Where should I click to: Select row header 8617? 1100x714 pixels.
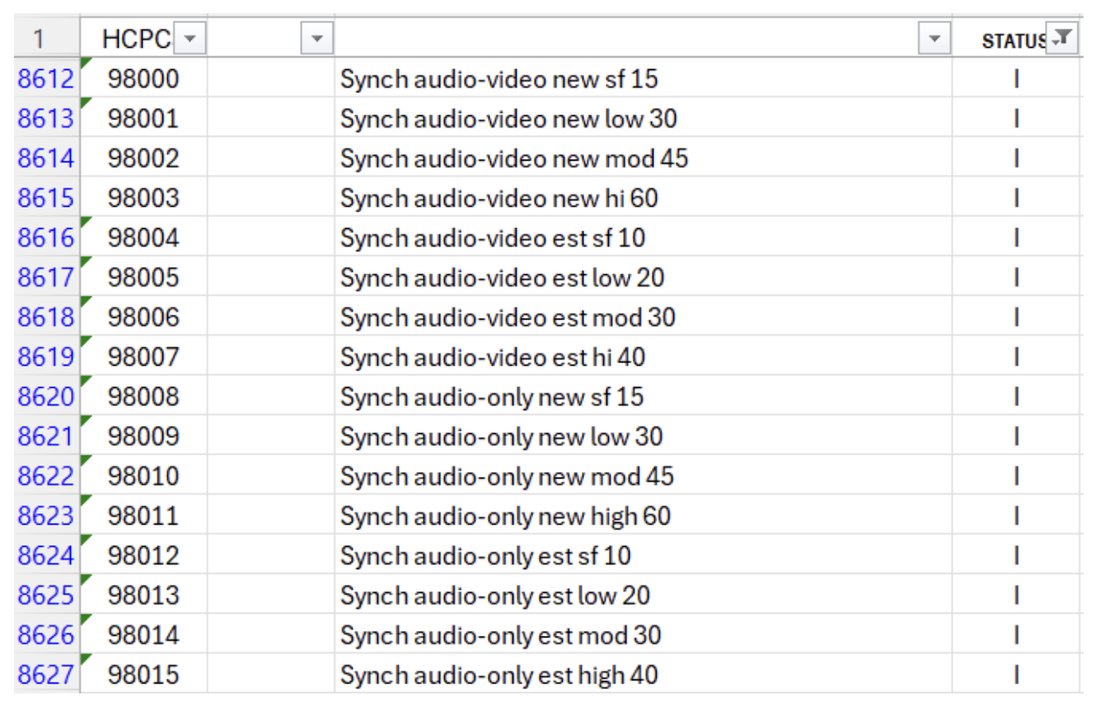tap(46, 277)
